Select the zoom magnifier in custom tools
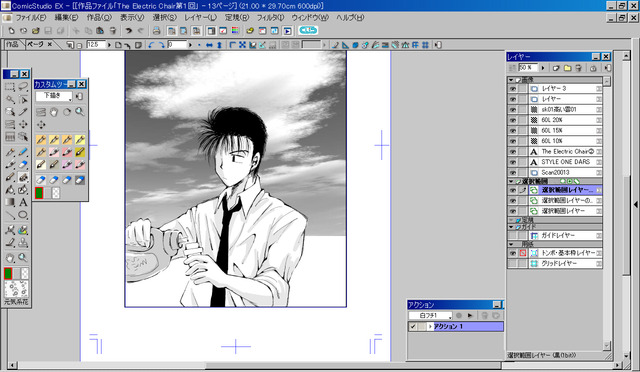 [80, 111]
